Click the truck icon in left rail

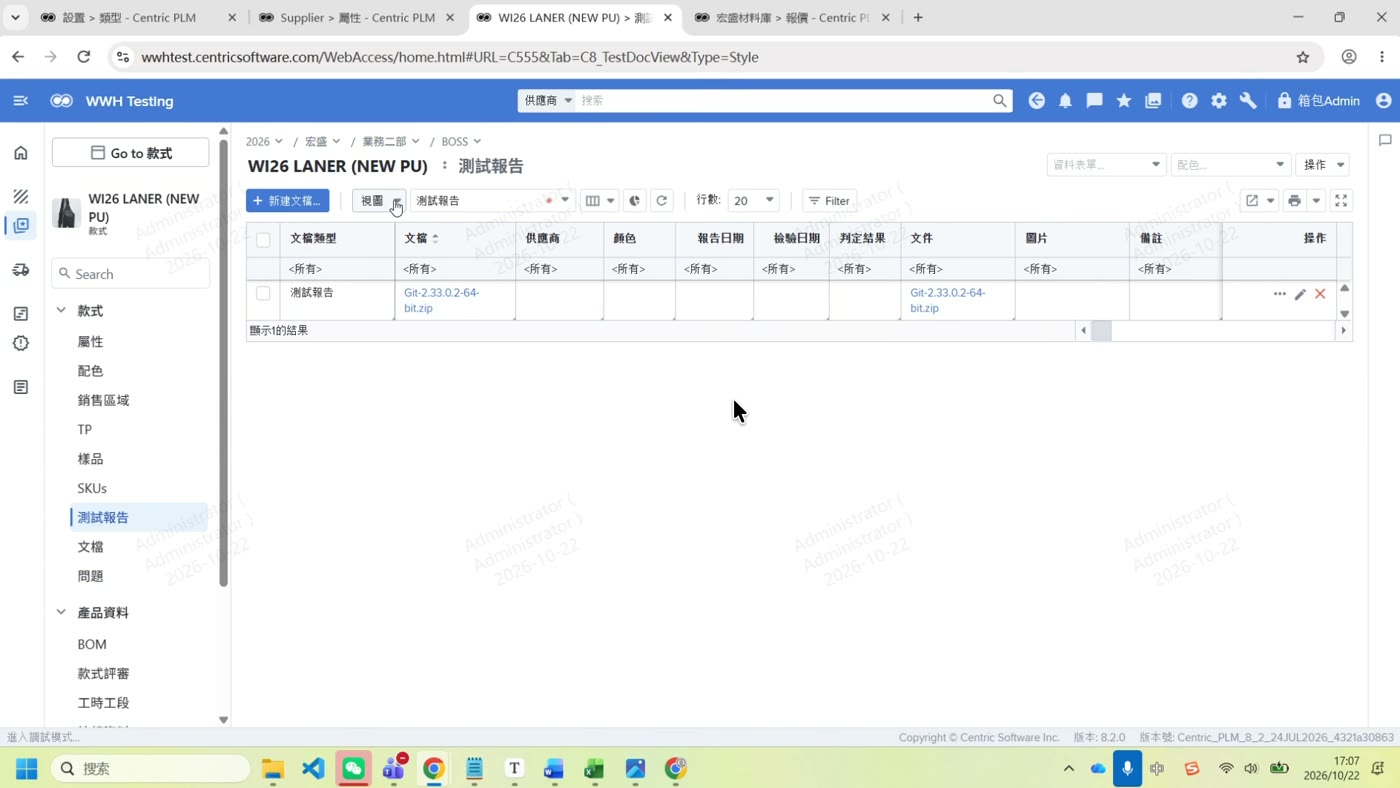21,270
